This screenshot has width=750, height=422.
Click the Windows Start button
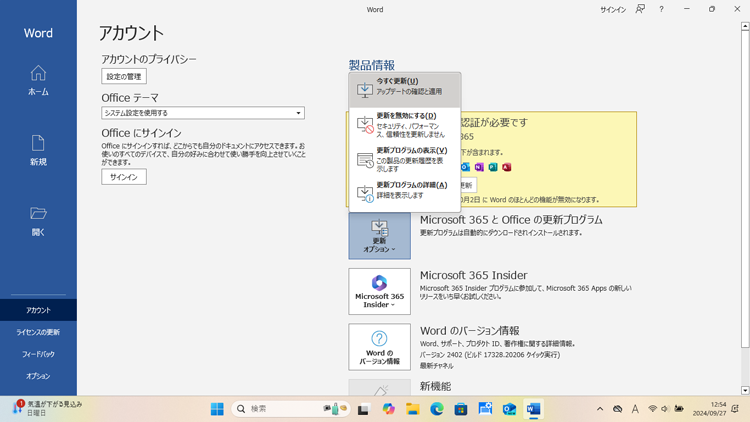(217, 409)
